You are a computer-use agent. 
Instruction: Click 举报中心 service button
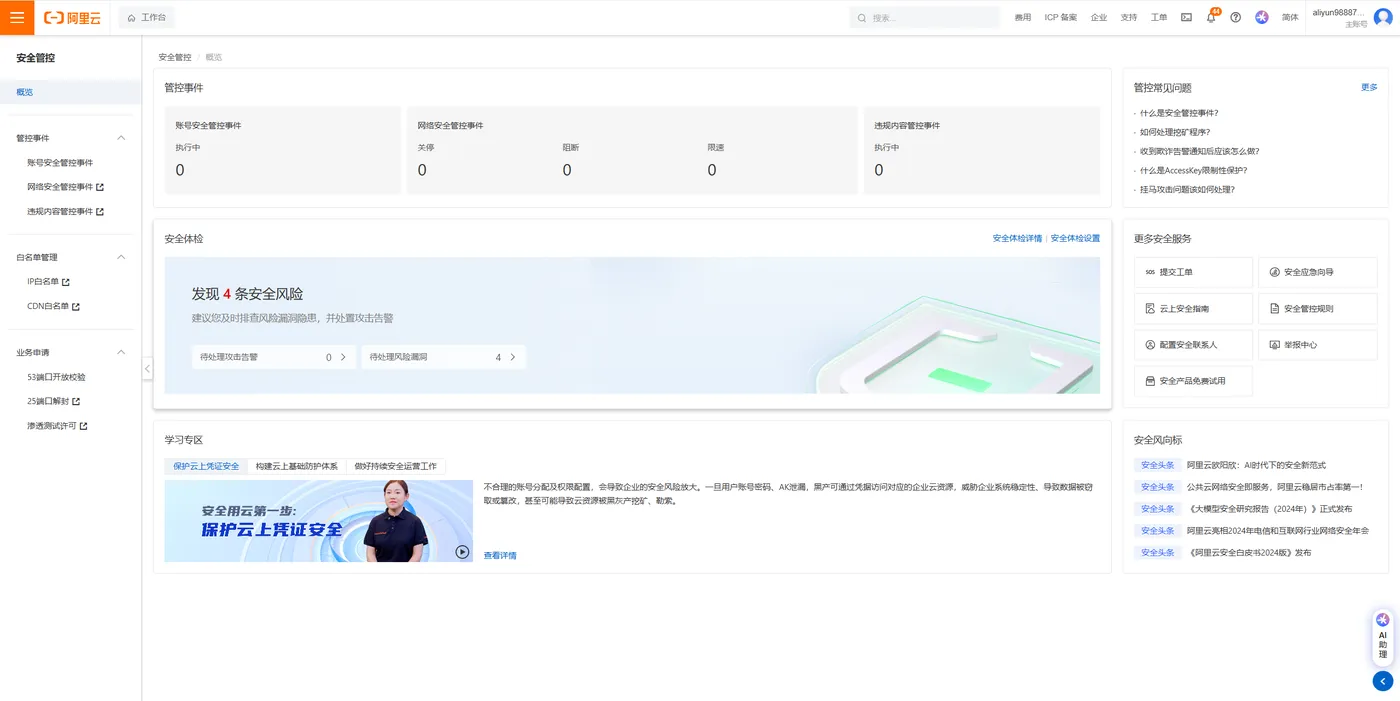1318,345
